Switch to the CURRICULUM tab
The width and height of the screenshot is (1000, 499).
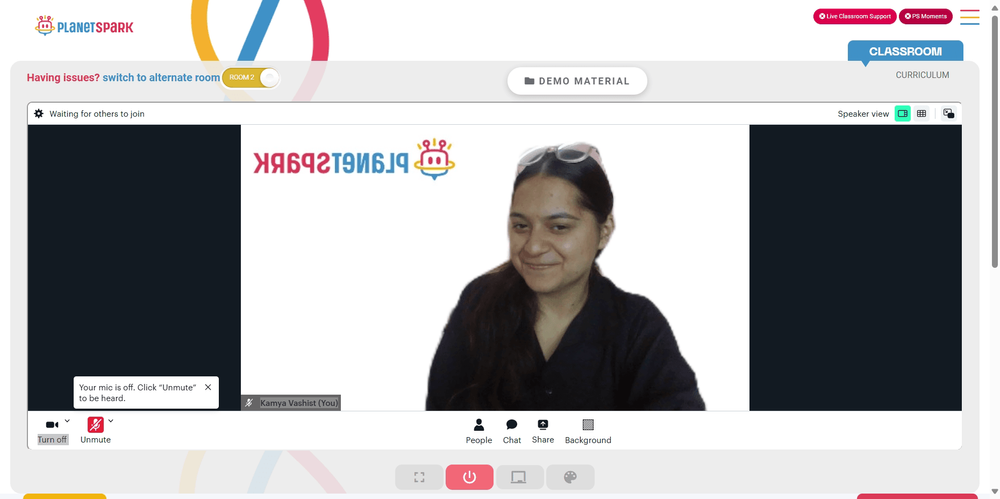pos(922,75)
